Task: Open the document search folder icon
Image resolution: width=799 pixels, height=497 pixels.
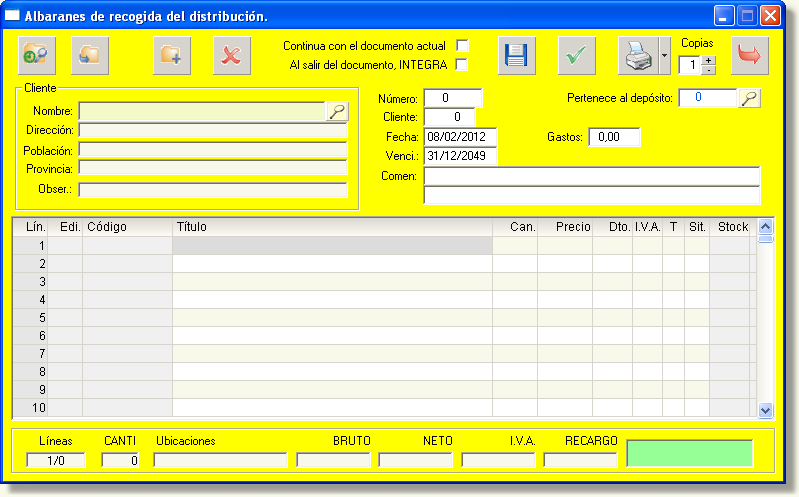Action: [x=37, y=56]
